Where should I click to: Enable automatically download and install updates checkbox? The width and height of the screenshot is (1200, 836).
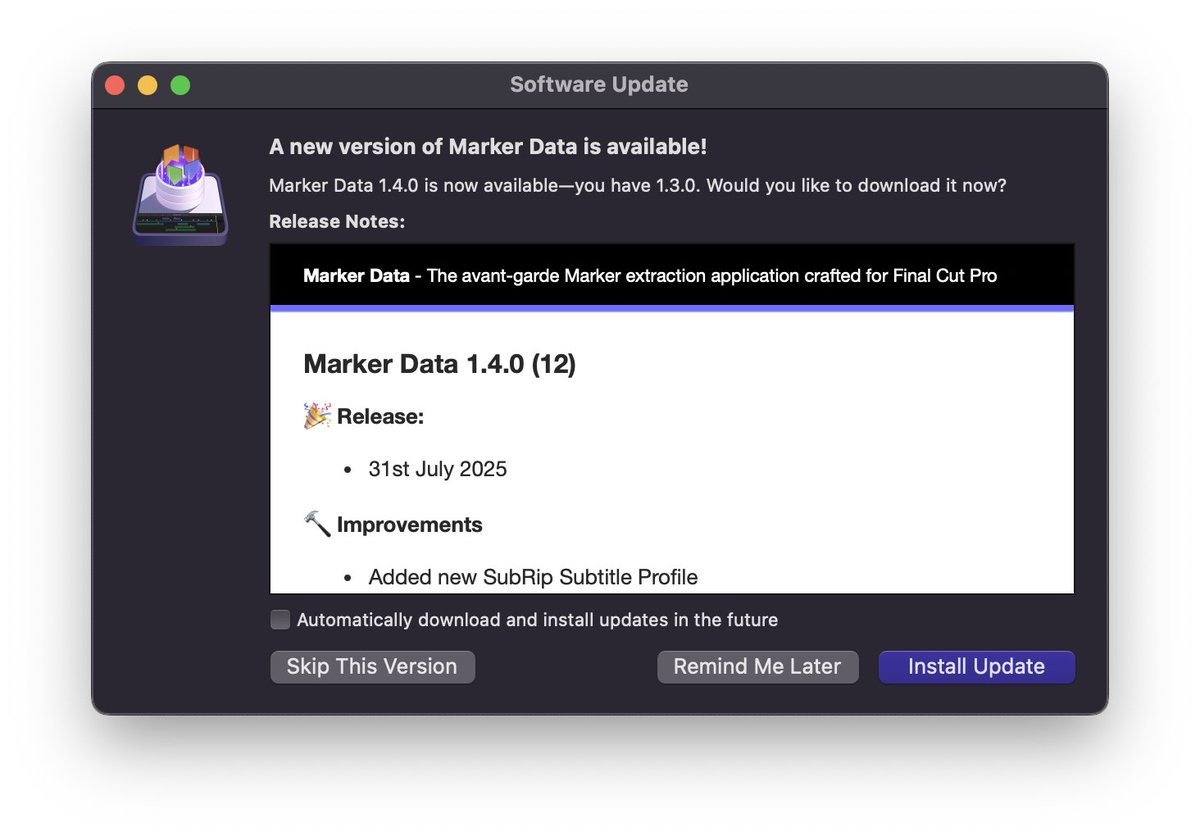point(281,620)
